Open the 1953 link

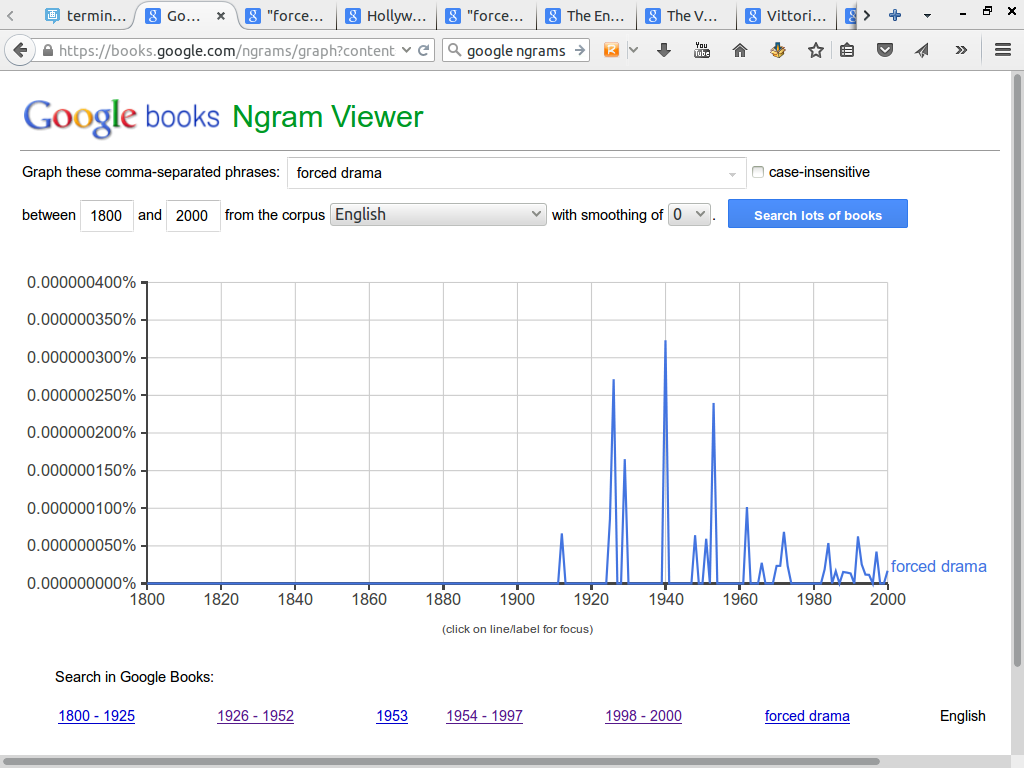(x=392, y=716)
